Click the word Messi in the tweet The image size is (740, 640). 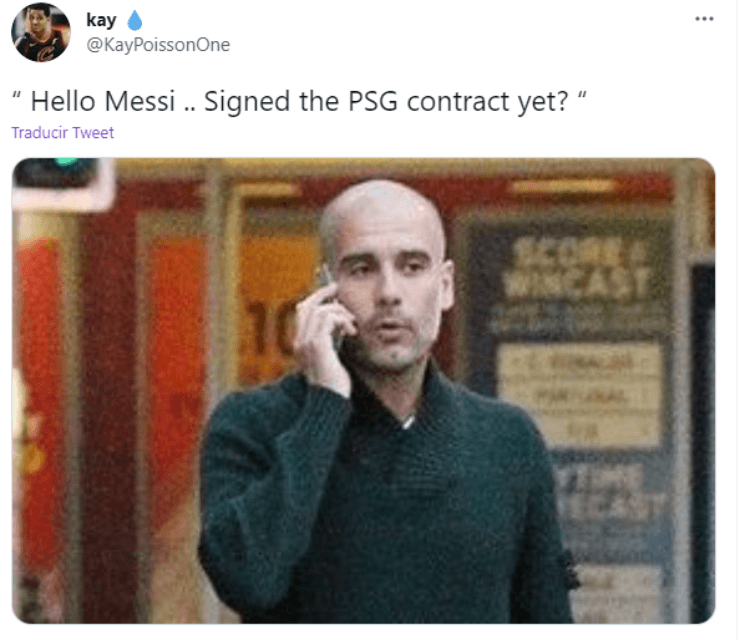pos(140,101)
